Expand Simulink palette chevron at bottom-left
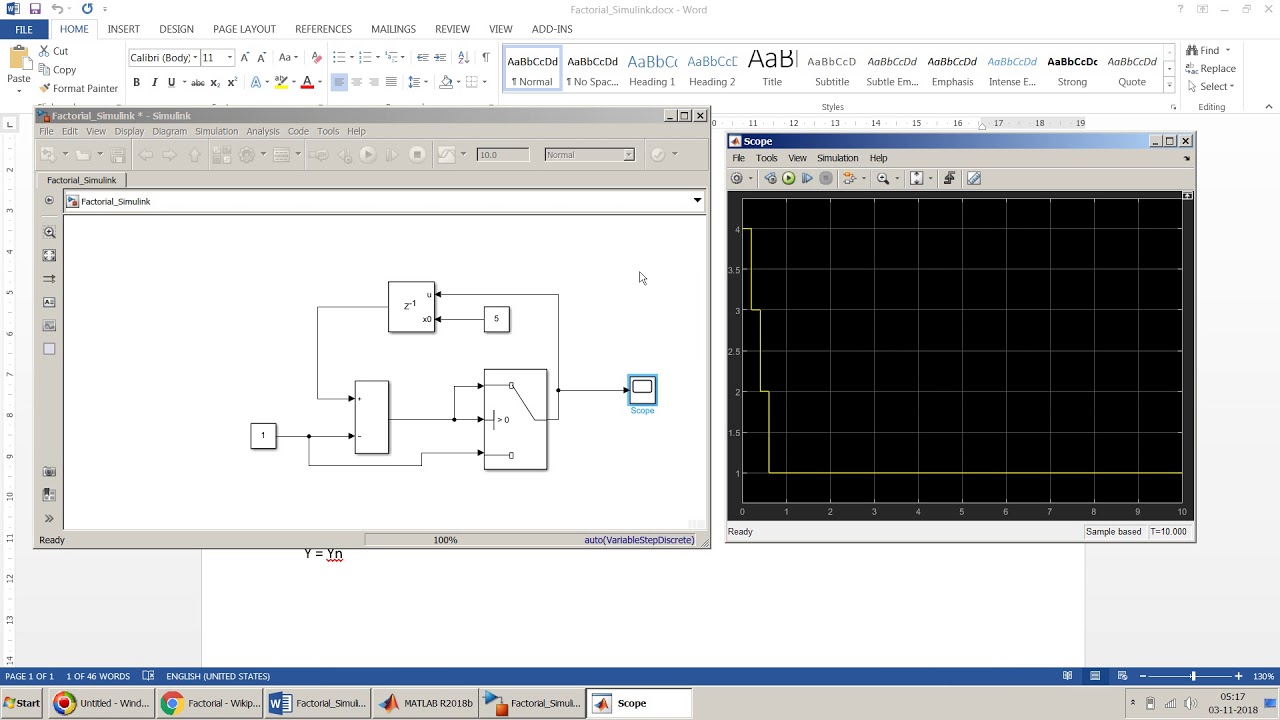The height and width of the screenshot is (720, 1280). [x=49, y=518]
